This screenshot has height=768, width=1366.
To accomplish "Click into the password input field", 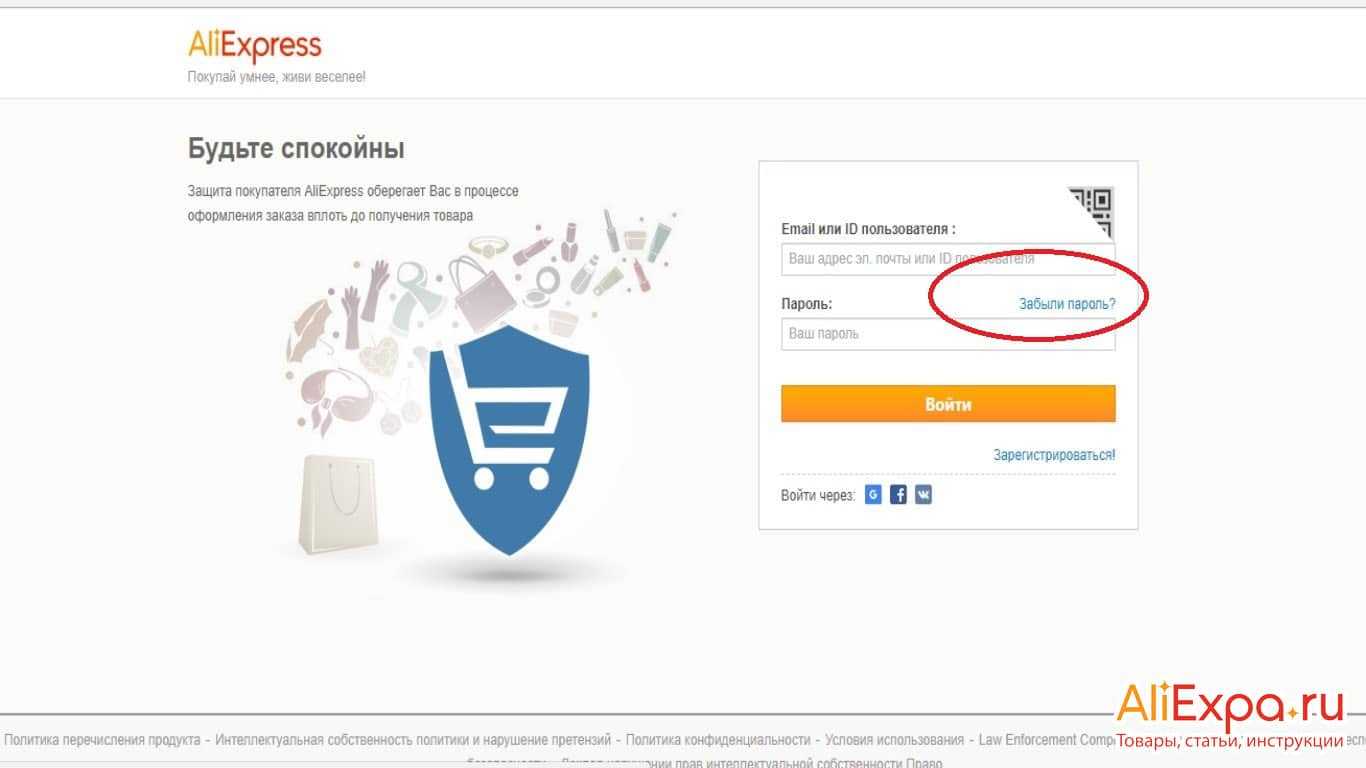I will pyautogui.click(x=947, y=334).
